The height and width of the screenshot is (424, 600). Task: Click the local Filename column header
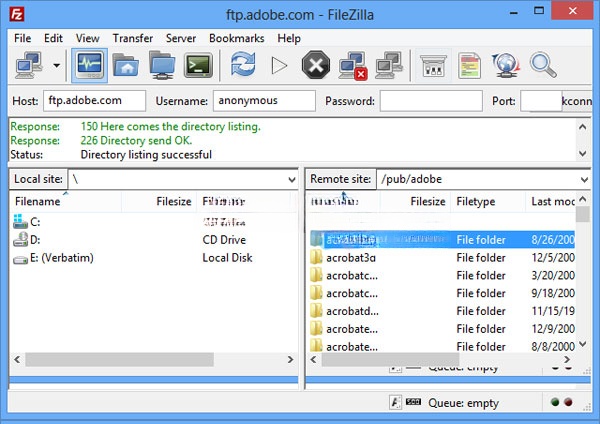(65, 201)
